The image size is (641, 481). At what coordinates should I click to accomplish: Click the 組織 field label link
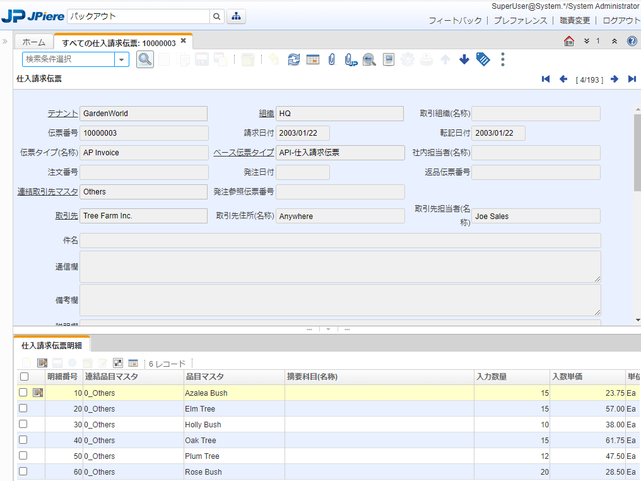[266, 114]
